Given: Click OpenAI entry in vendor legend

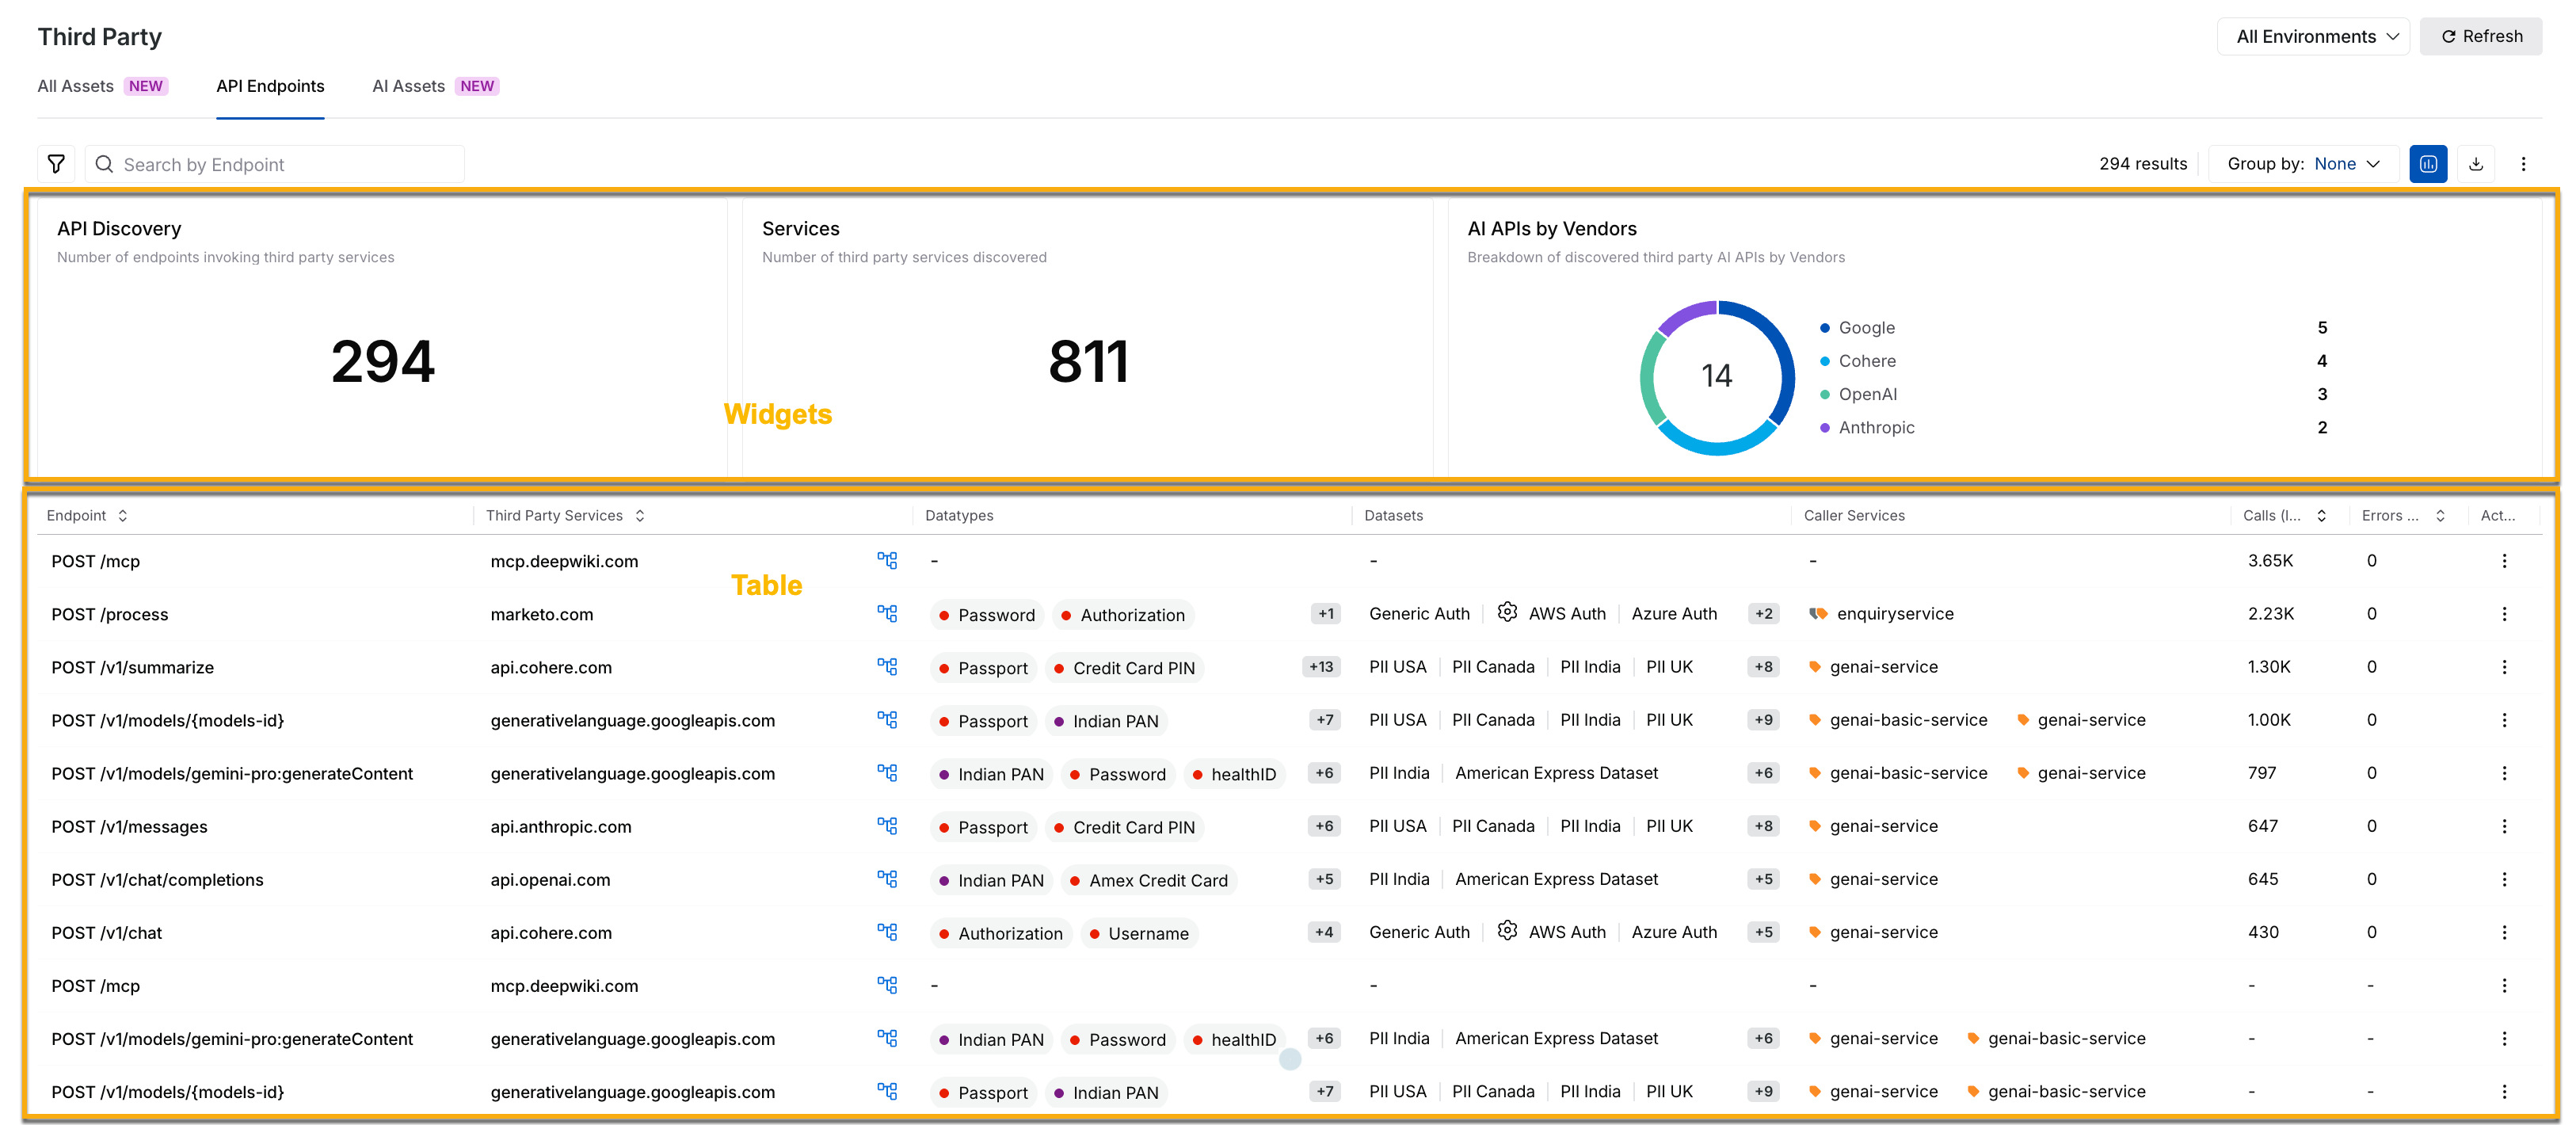Looking at the screenshot, I should (1867, 394).
